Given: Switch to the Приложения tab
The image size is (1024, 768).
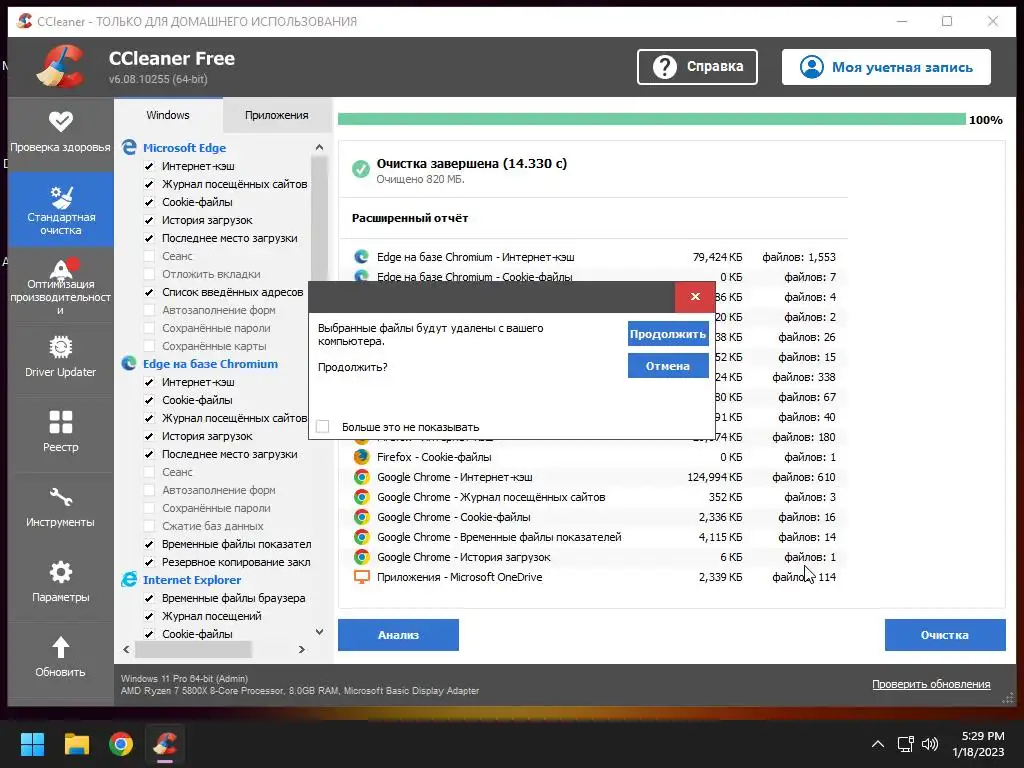Looking at the screenshot, I should click(277, 115).
